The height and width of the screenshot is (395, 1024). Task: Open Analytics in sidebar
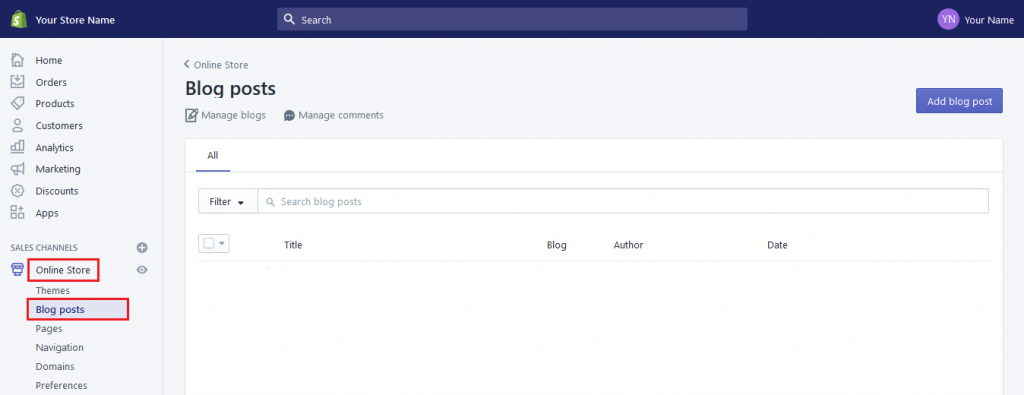point(54,148)
